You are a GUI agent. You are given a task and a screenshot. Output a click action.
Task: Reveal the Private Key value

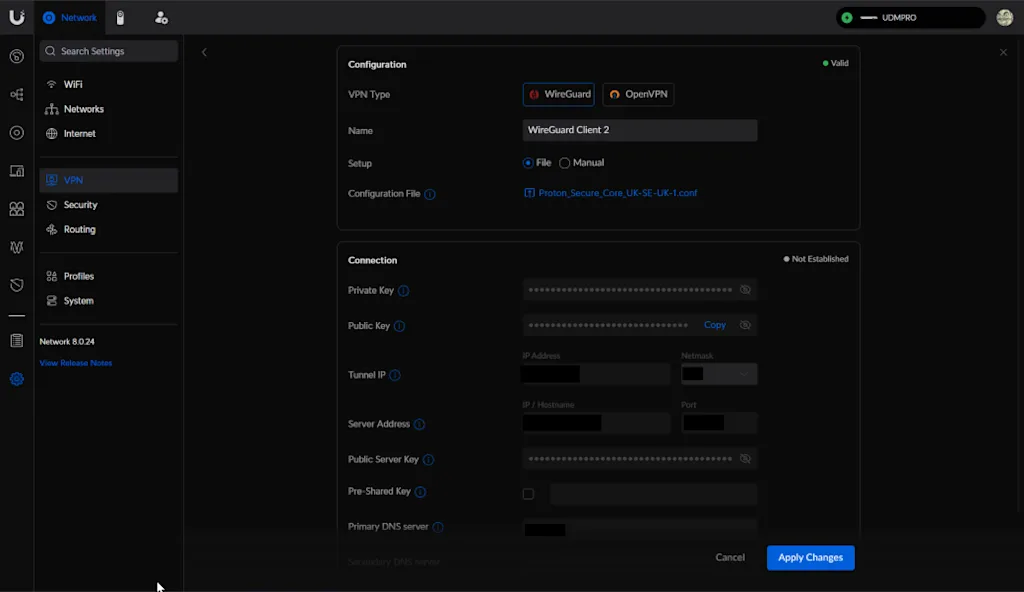pyautogui.click(x=745, y=289)
